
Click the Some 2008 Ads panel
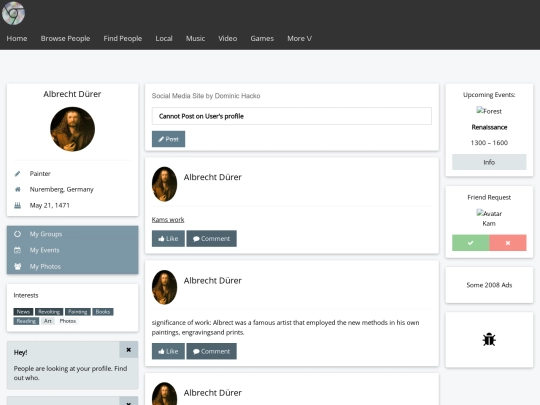pos(489,285)
